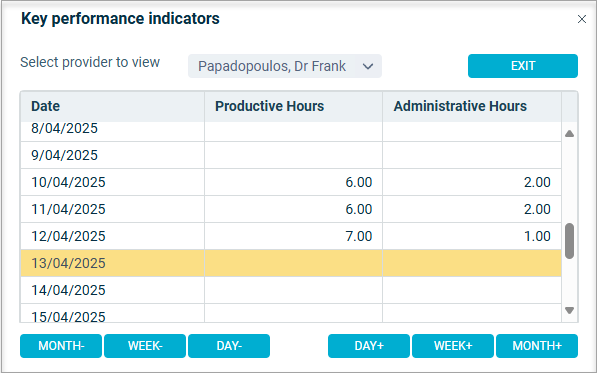Go back one month with MONTH-

click(61, 346)
